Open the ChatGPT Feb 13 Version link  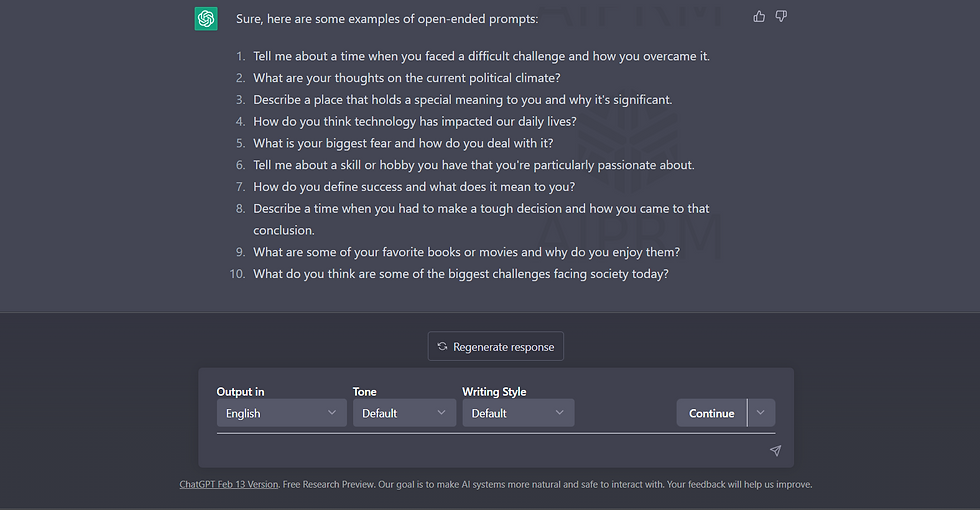(229, 484)
